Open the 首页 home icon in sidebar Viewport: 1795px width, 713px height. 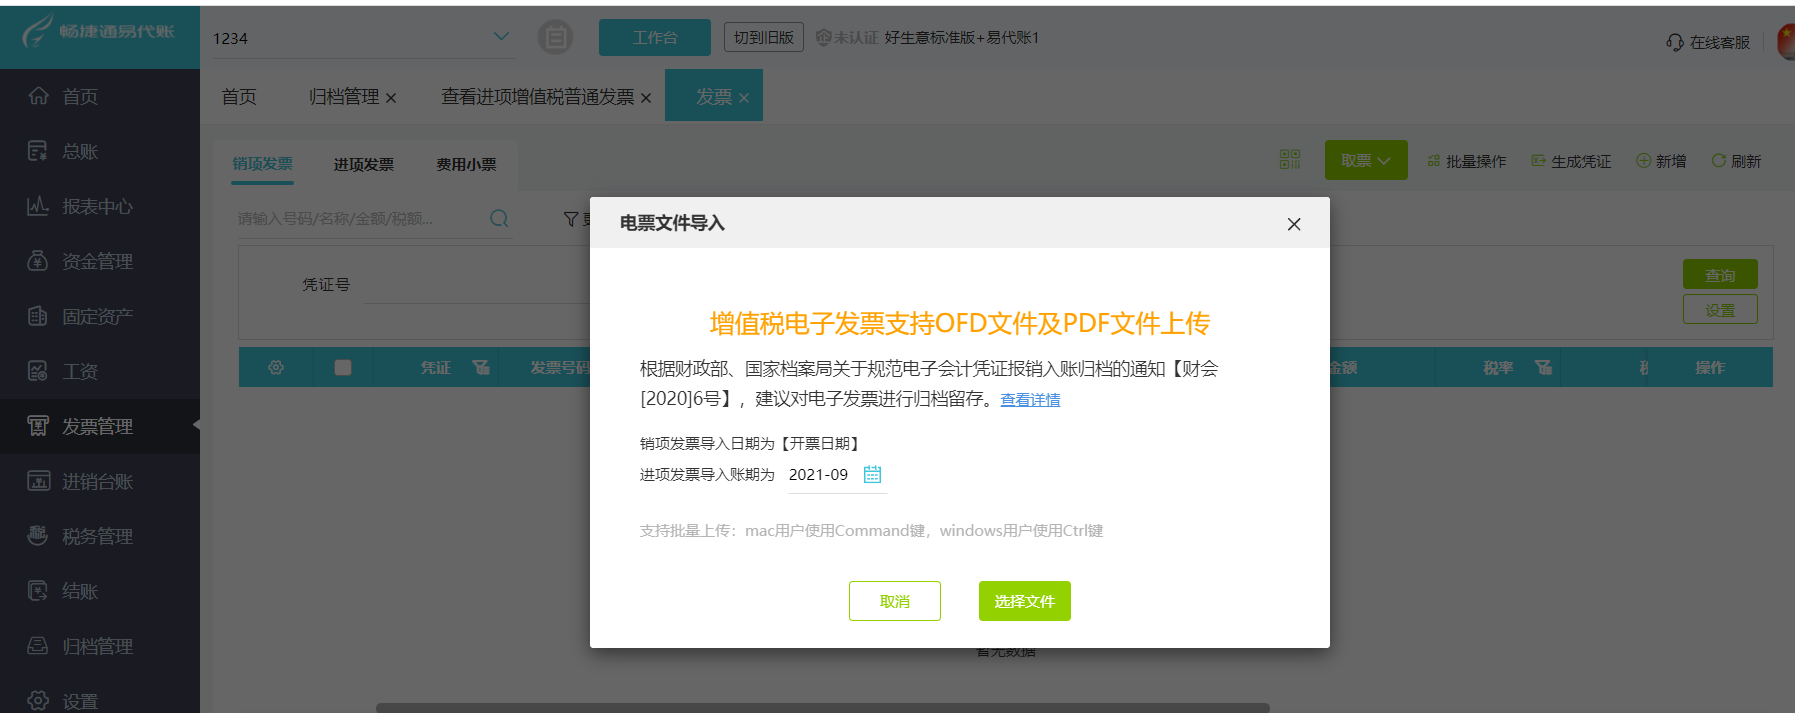(x=38, y=96)
